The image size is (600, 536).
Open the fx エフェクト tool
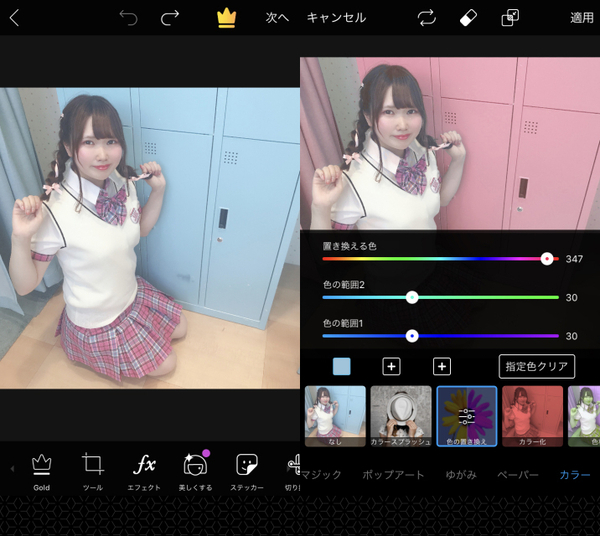pyautogui.click(x=145, y=465)
